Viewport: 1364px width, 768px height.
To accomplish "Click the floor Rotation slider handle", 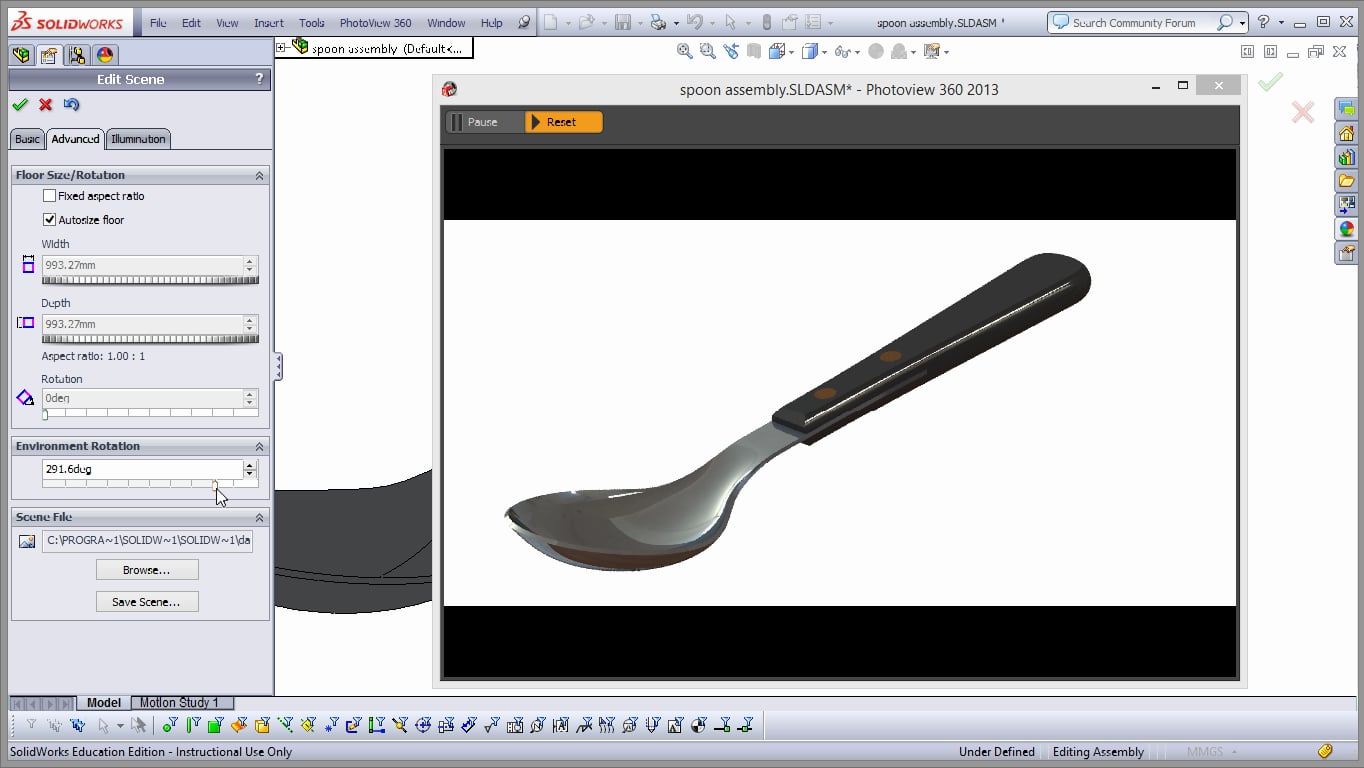I will tap(45, 414).
